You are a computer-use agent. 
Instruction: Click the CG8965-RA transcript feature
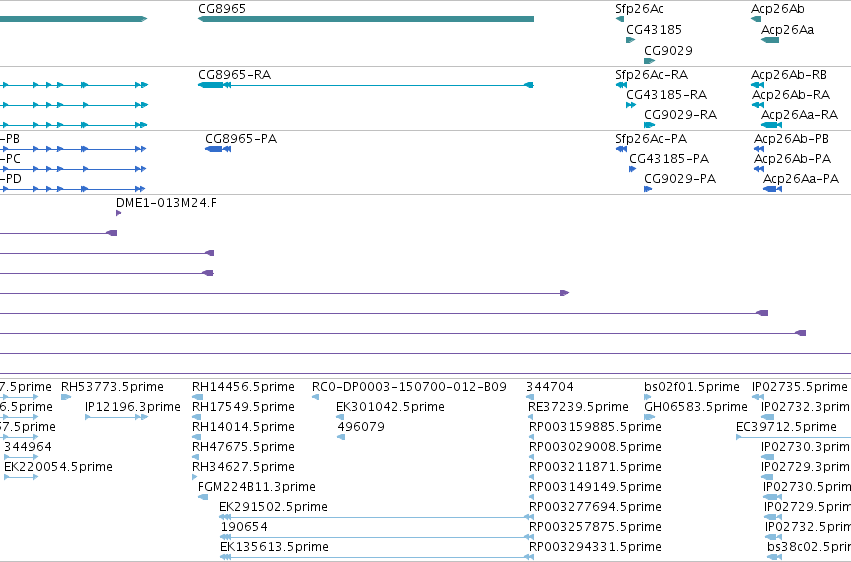point(366,85)
